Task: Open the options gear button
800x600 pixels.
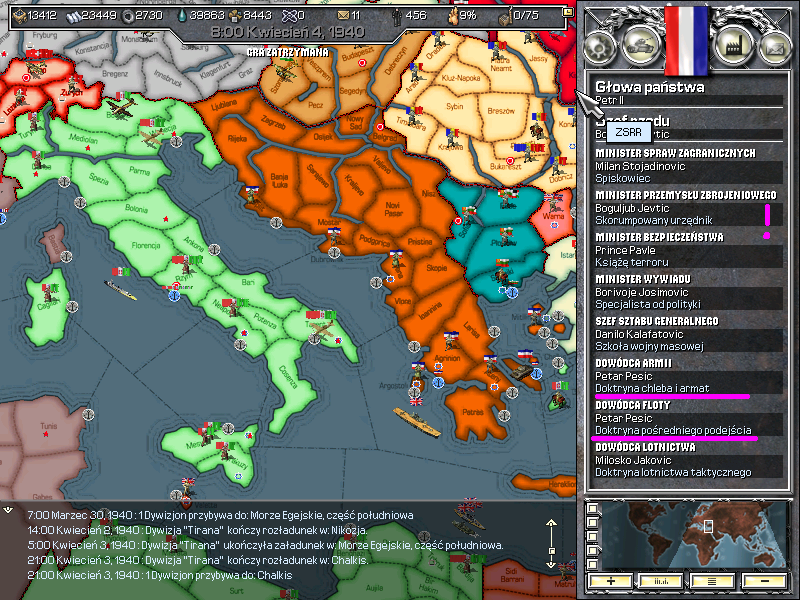Action: [601, 47]
